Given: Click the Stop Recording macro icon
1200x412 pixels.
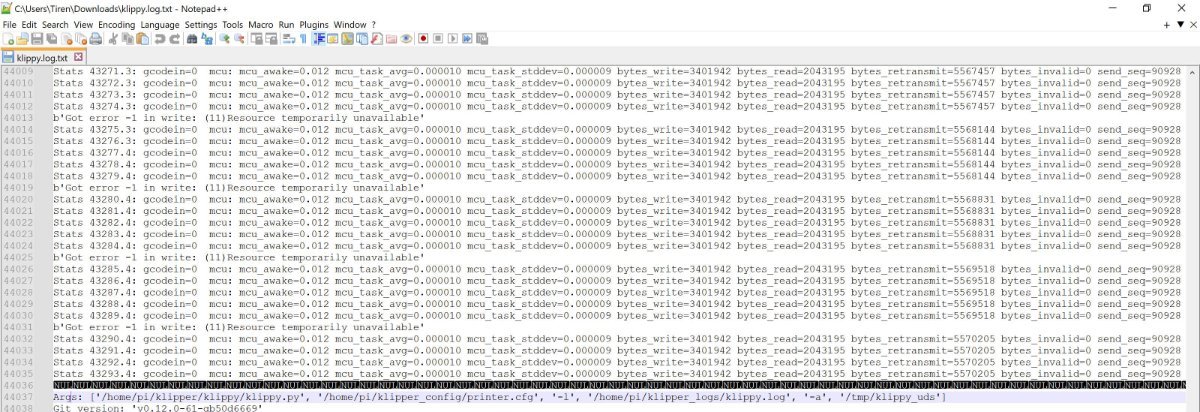Looking at the screenshot, I should click(x=437, y=39).
